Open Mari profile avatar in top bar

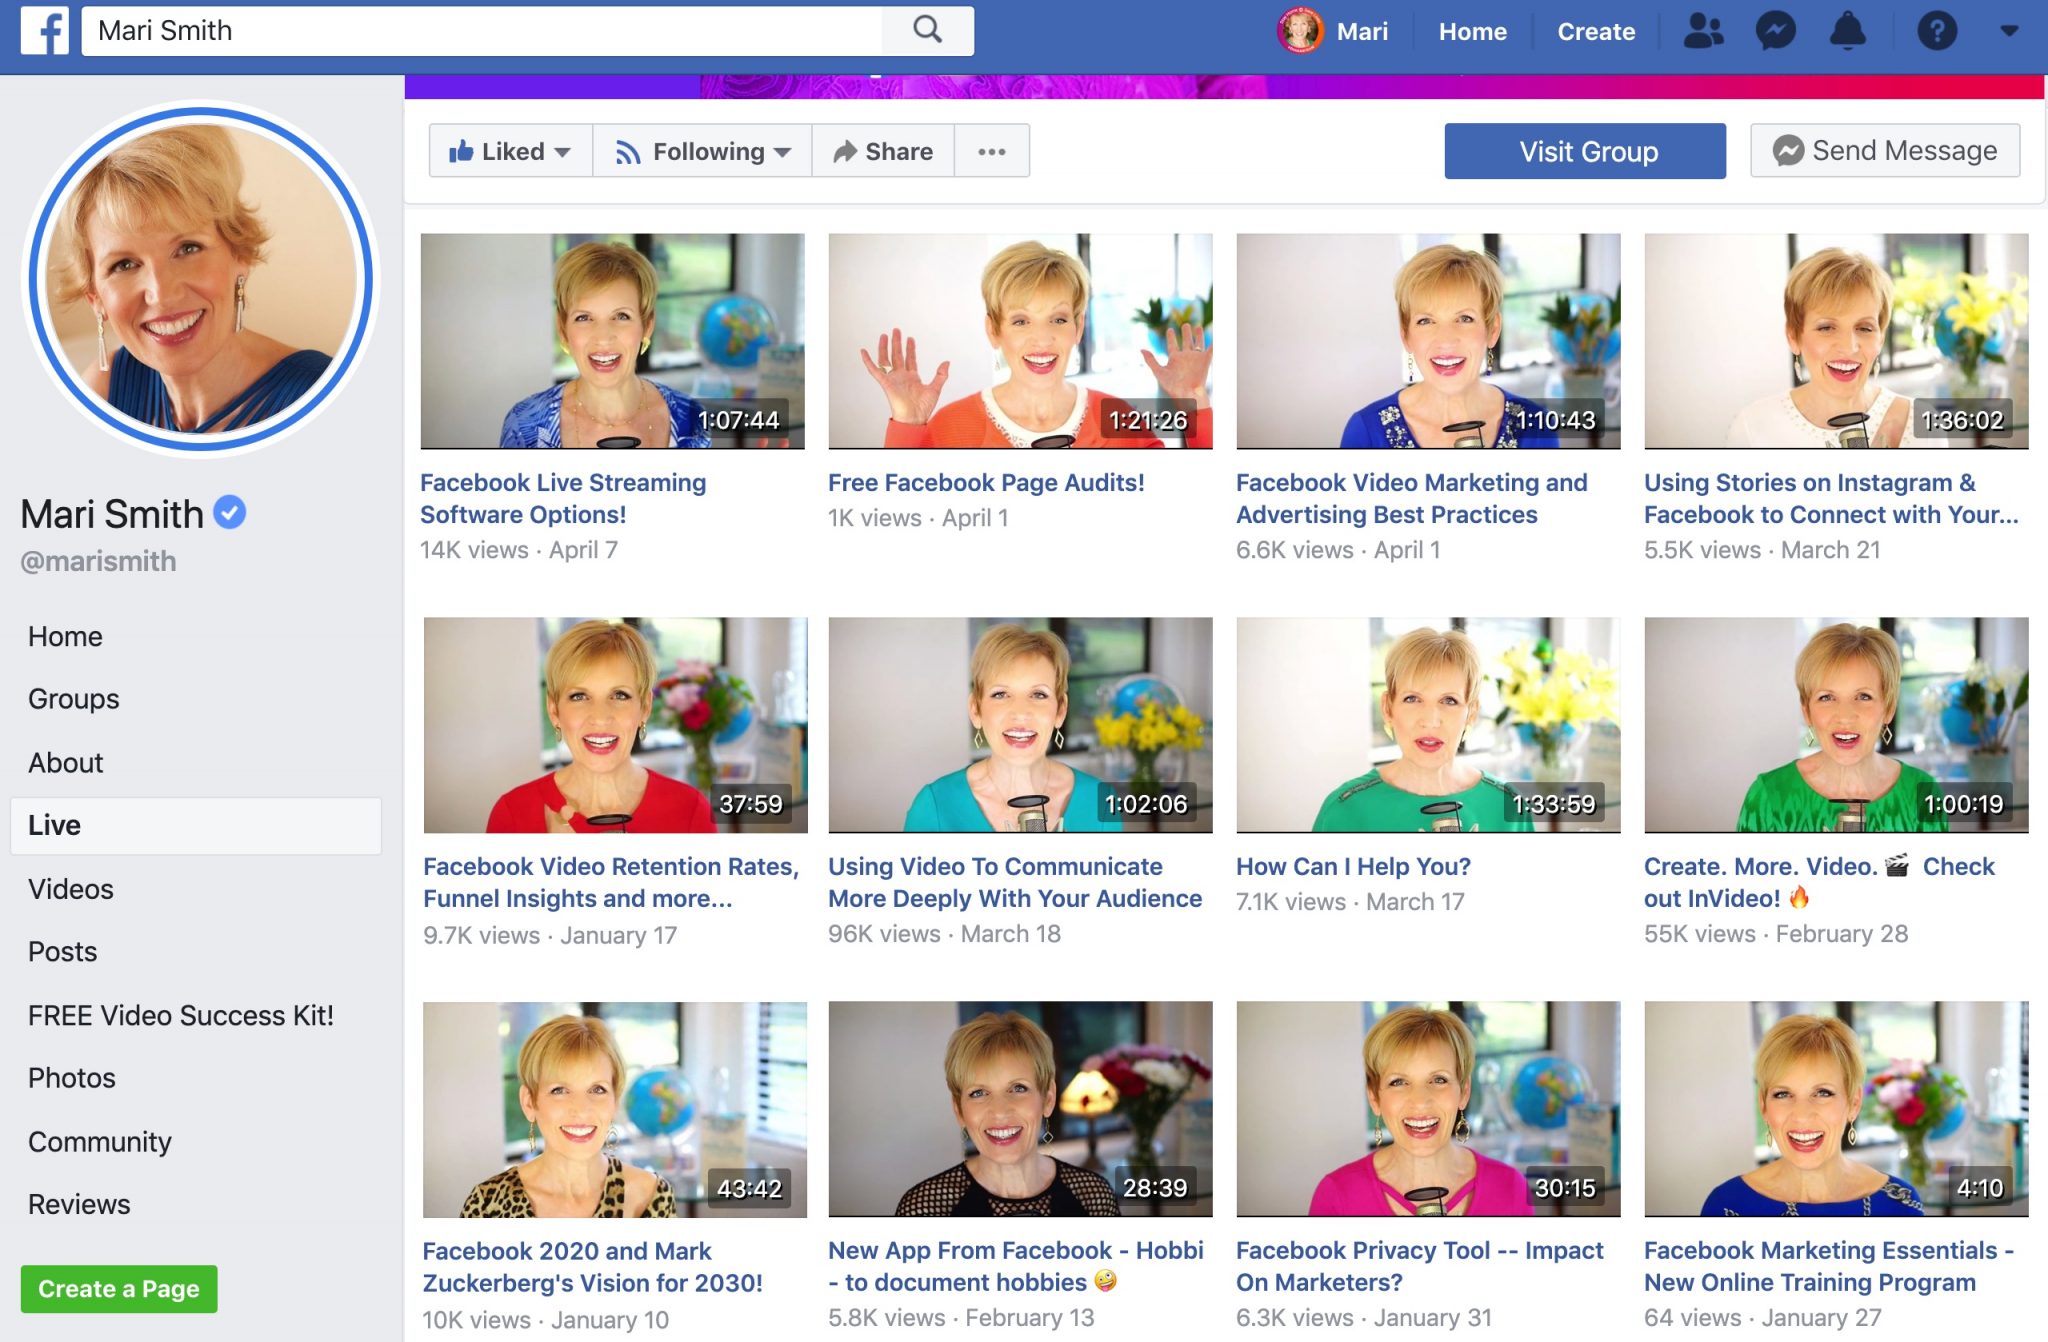click(1300, 31)
